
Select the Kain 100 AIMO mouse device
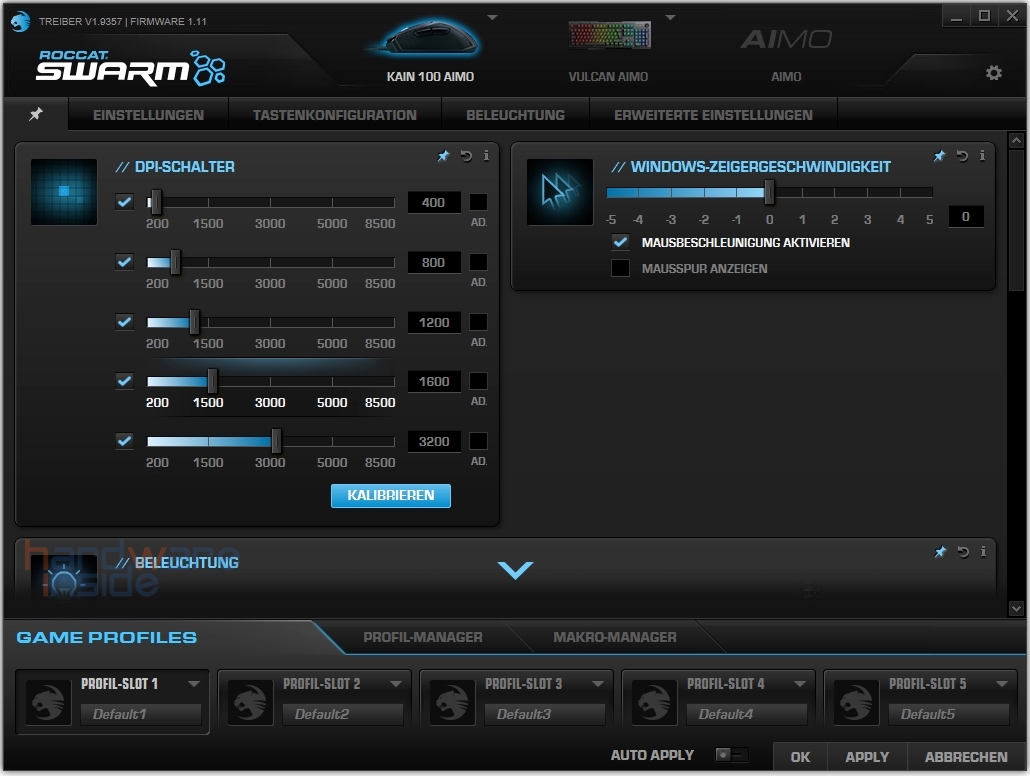(x=430, y=50)
